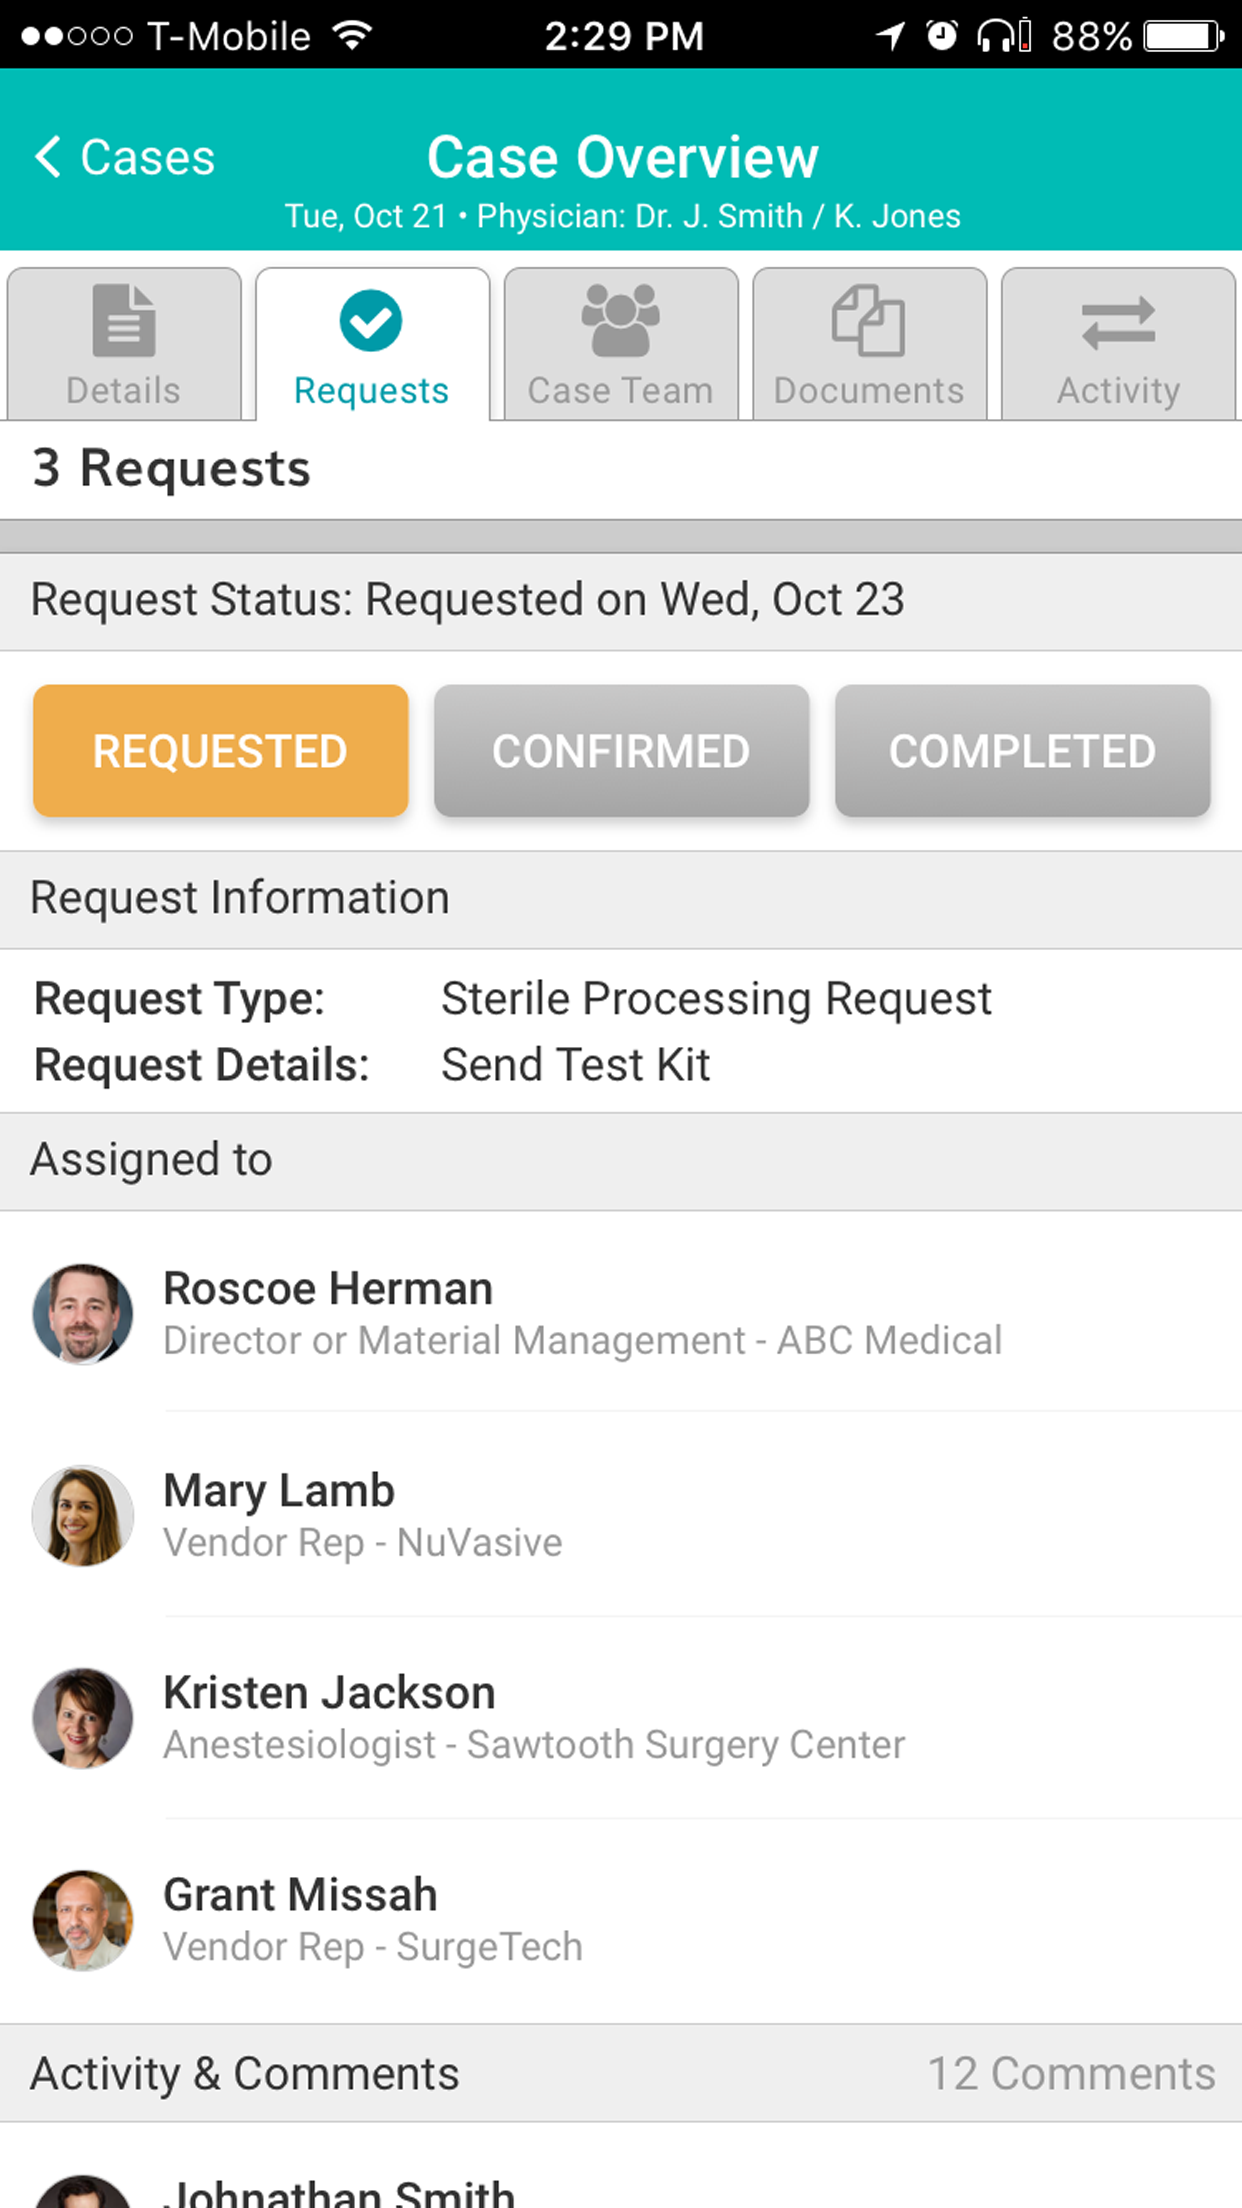Tap the back chevron beside Cases
The width and height of the screenshot is (1242, 2208).
tap(47, 157)
